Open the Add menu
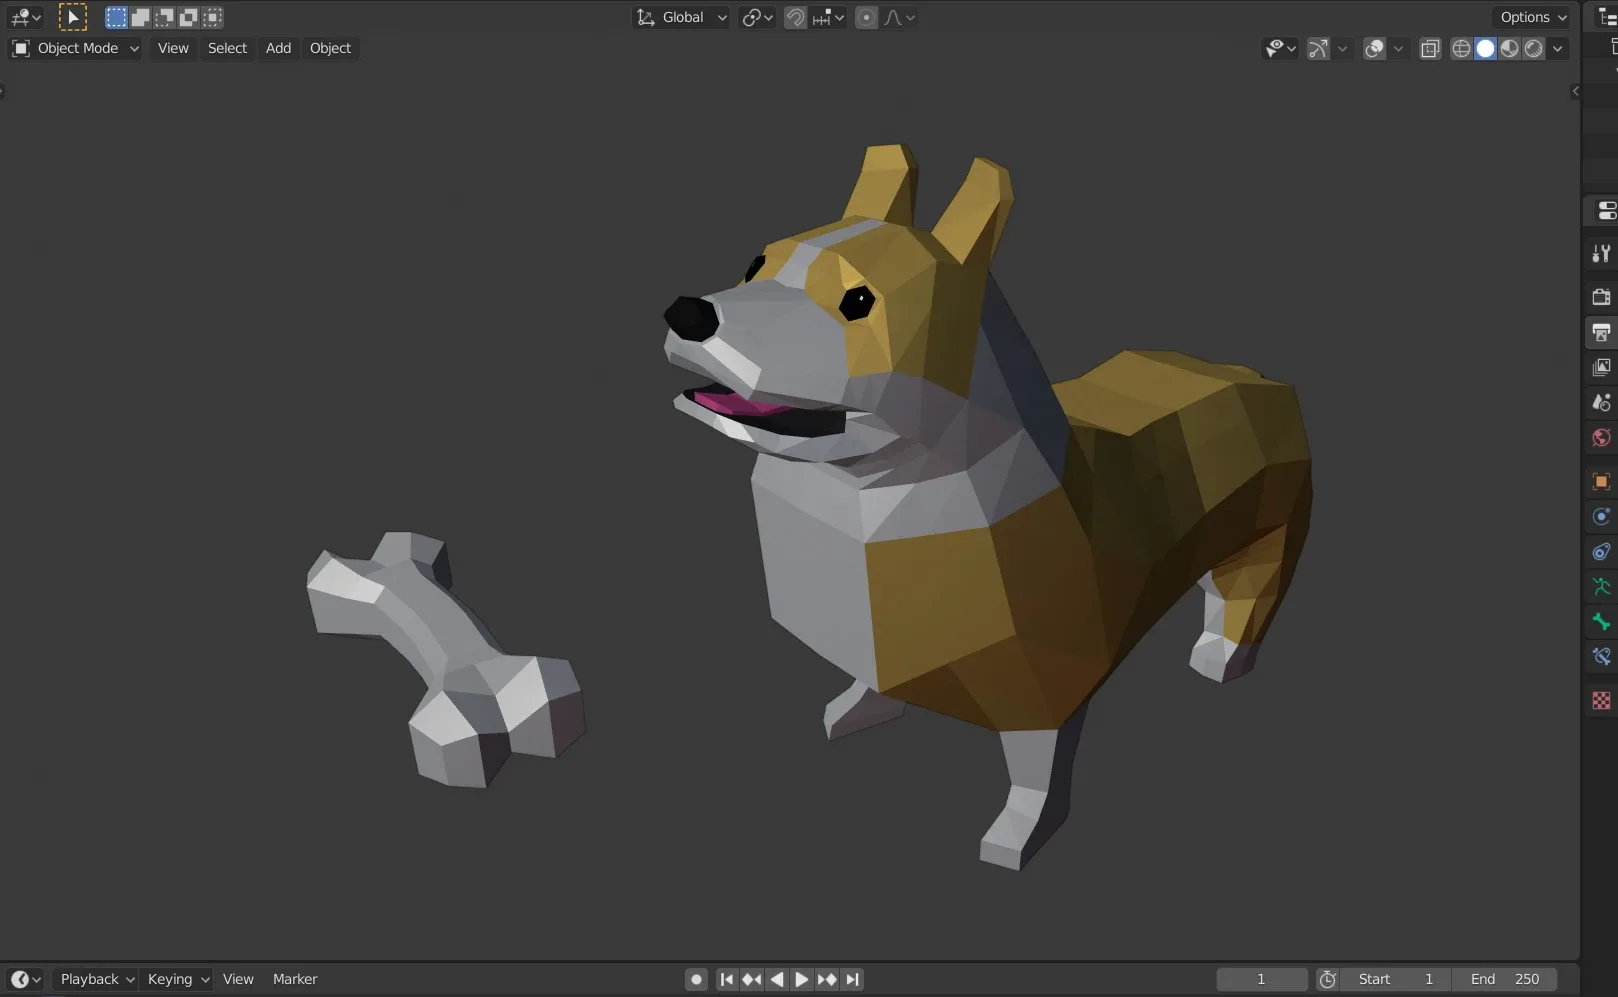Viewport: 1618px width, 997px height. point(278,48)
